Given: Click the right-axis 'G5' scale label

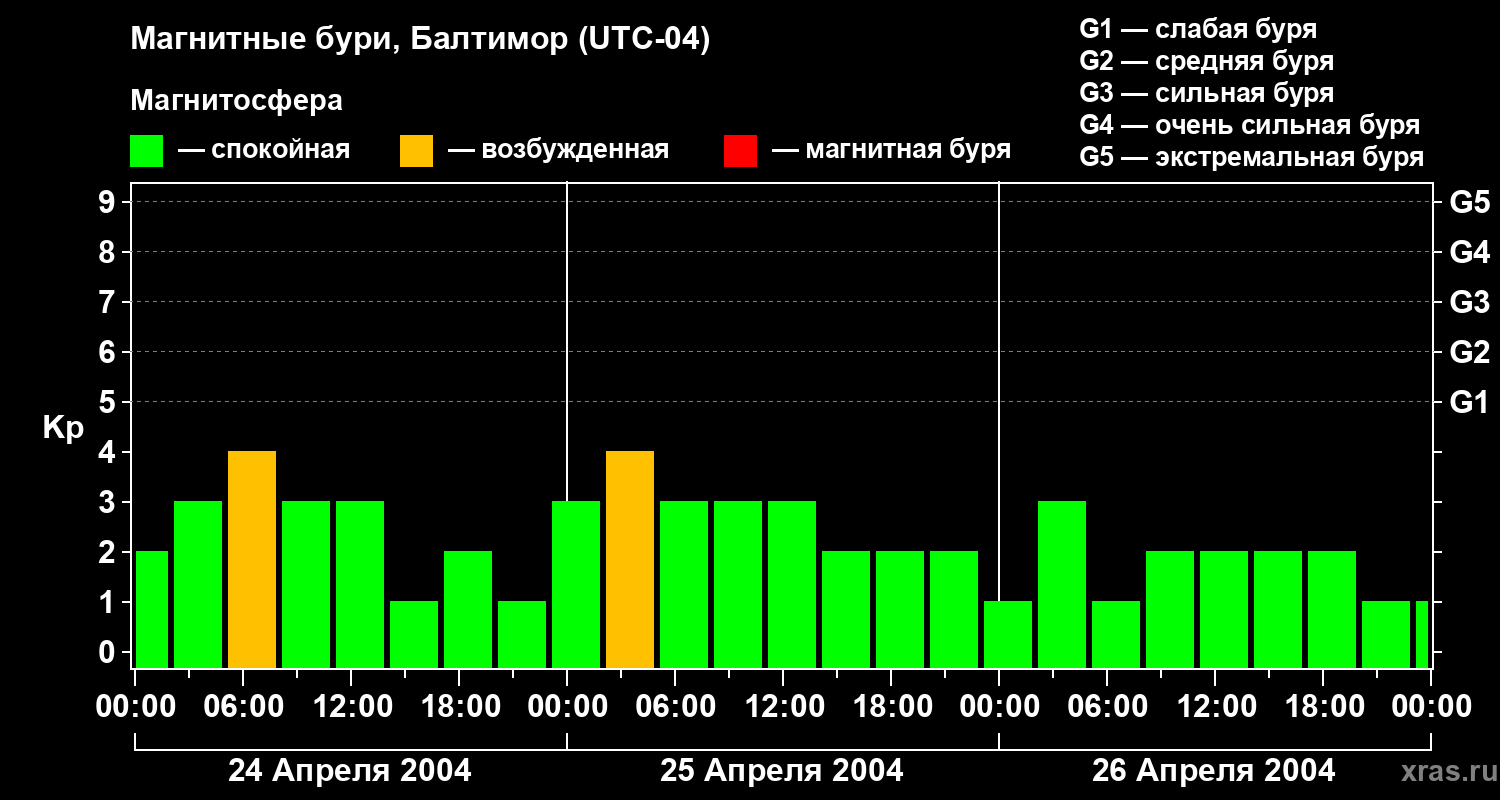Looking at the screenshot, I should pos(1469,202).
